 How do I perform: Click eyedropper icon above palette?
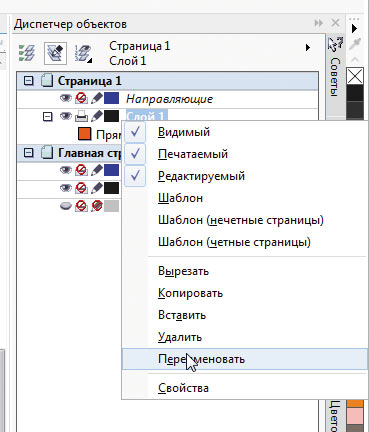(x=355, y=44)
